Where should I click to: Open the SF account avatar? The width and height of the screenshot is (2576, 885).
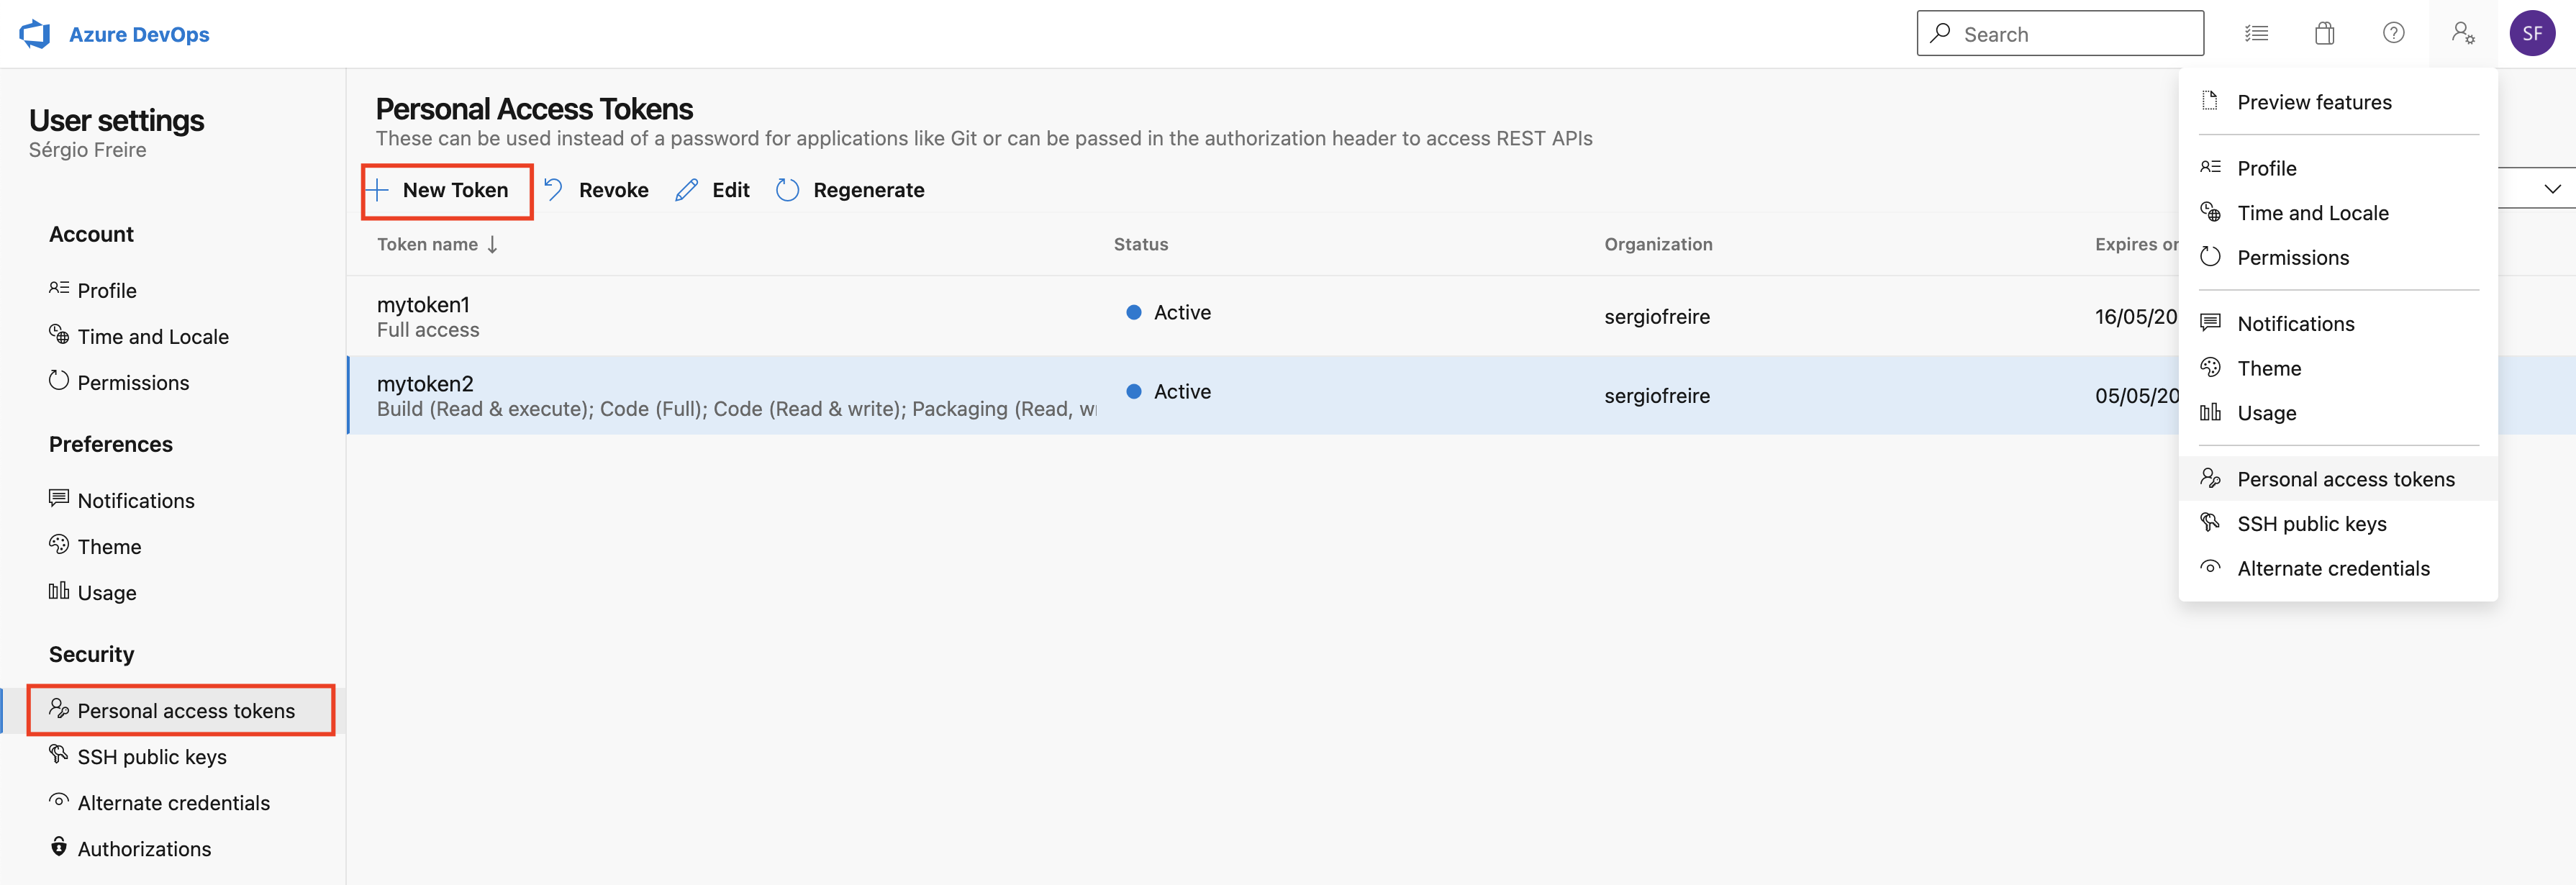pyautogui.click(x=2532, y=34)
